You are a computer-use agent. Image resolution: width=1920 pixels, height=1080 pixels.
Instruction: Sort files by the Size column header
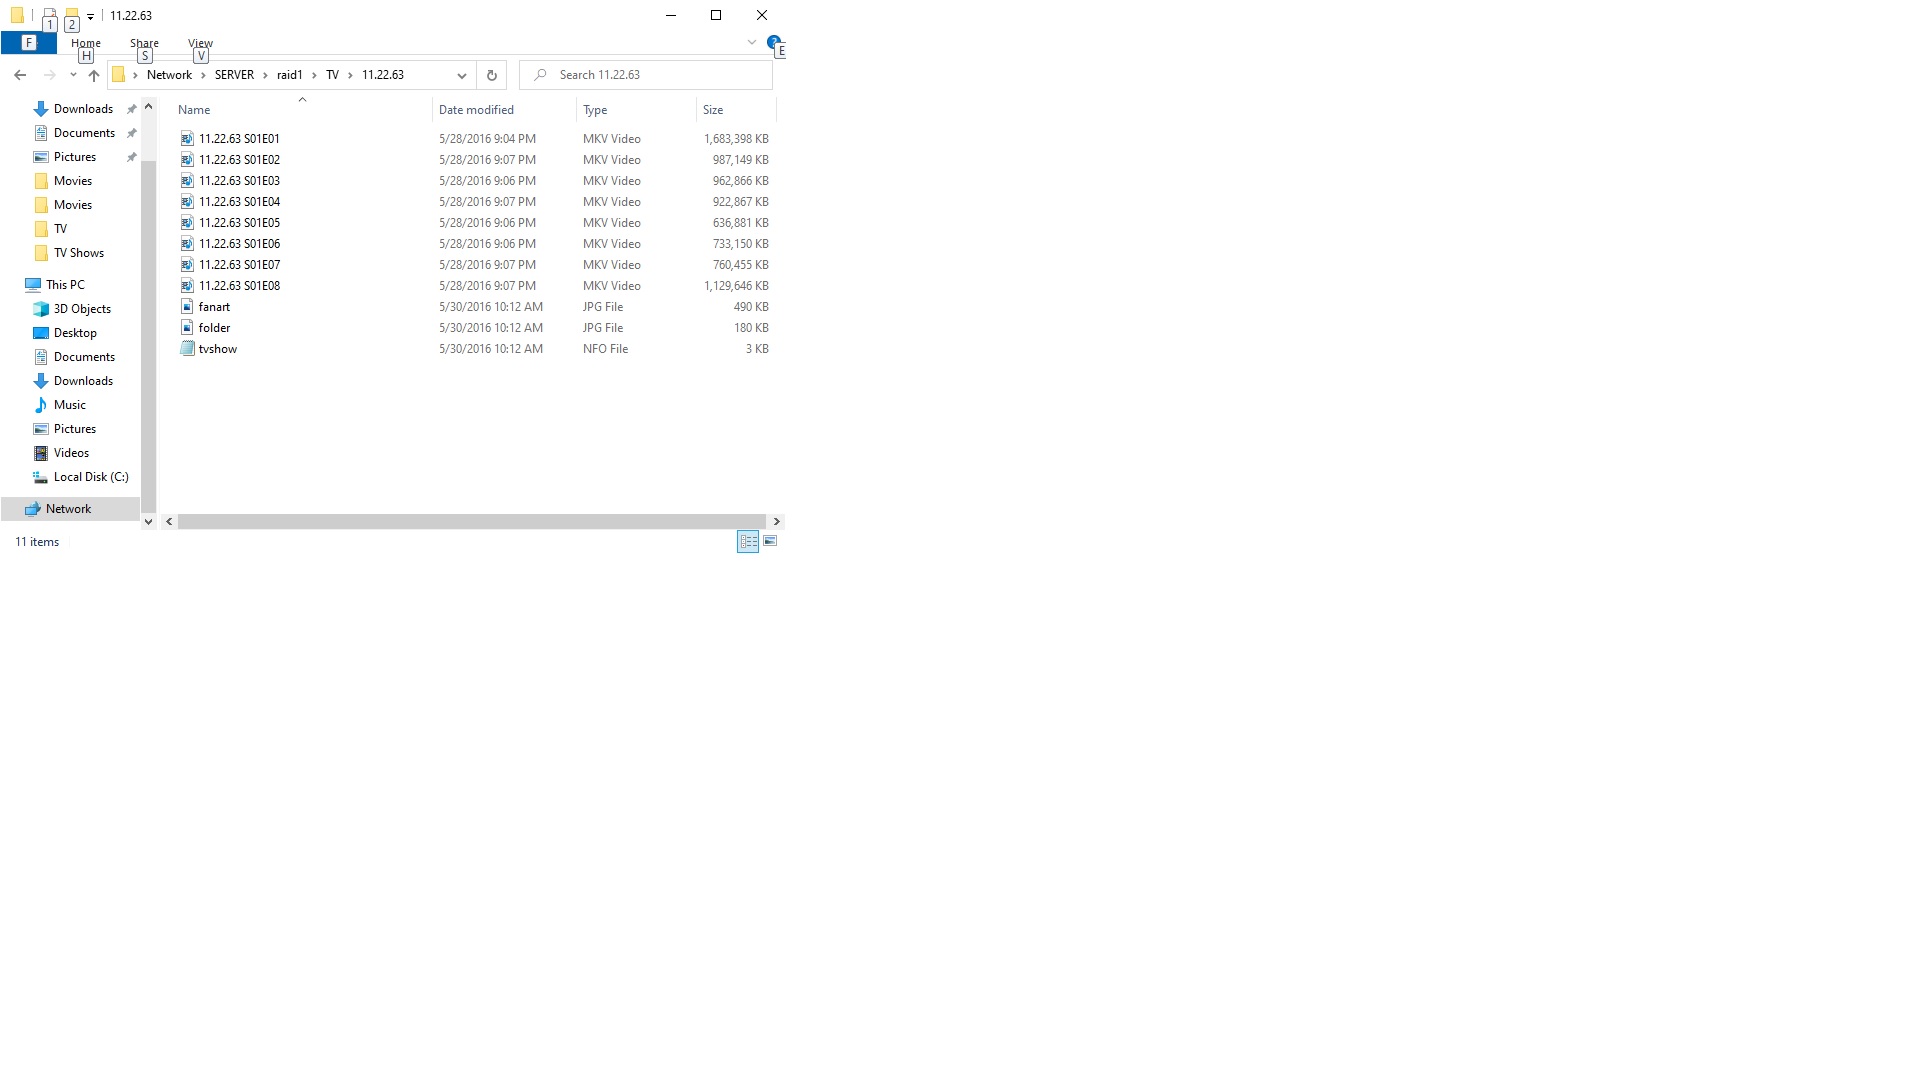click(x=713, y=110)
